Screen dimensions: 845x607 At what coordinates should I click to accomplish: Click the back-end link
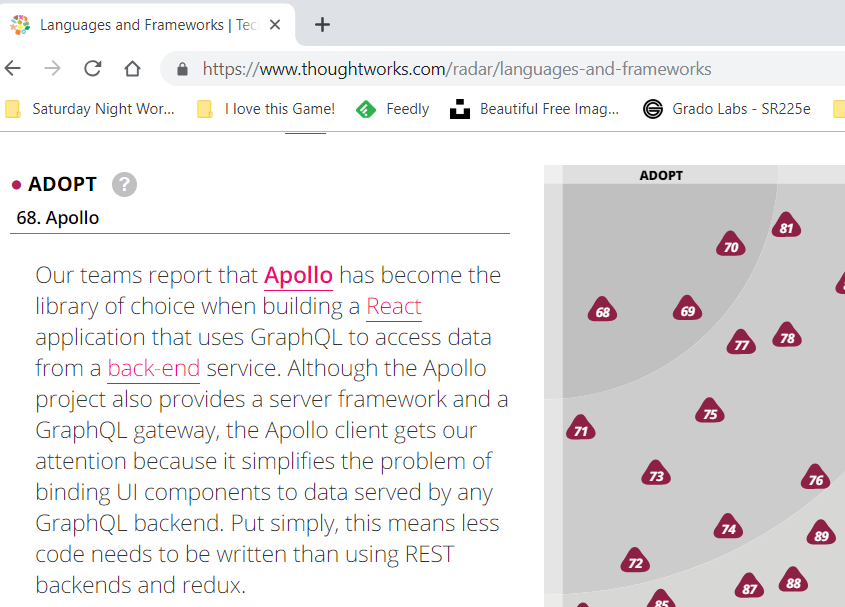click(153, 368)
